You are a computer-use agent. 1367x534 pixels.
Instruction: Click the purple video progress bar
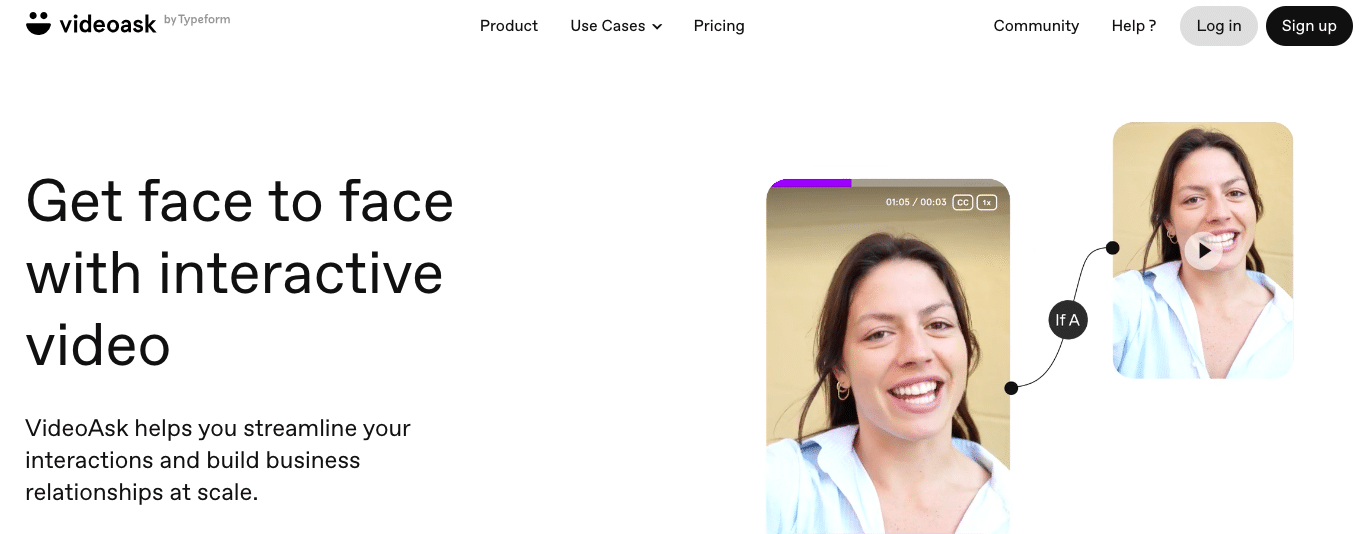[x=810, y=183]
